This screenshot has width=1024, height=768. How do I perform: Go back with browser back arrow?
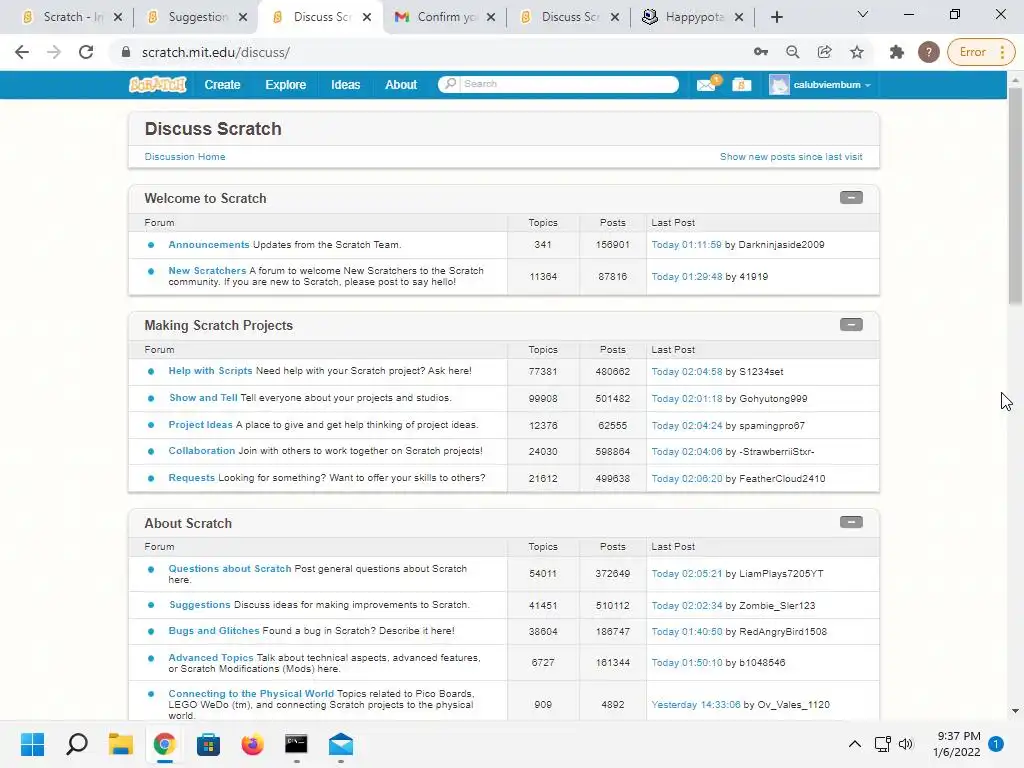(x=22, y=52)
